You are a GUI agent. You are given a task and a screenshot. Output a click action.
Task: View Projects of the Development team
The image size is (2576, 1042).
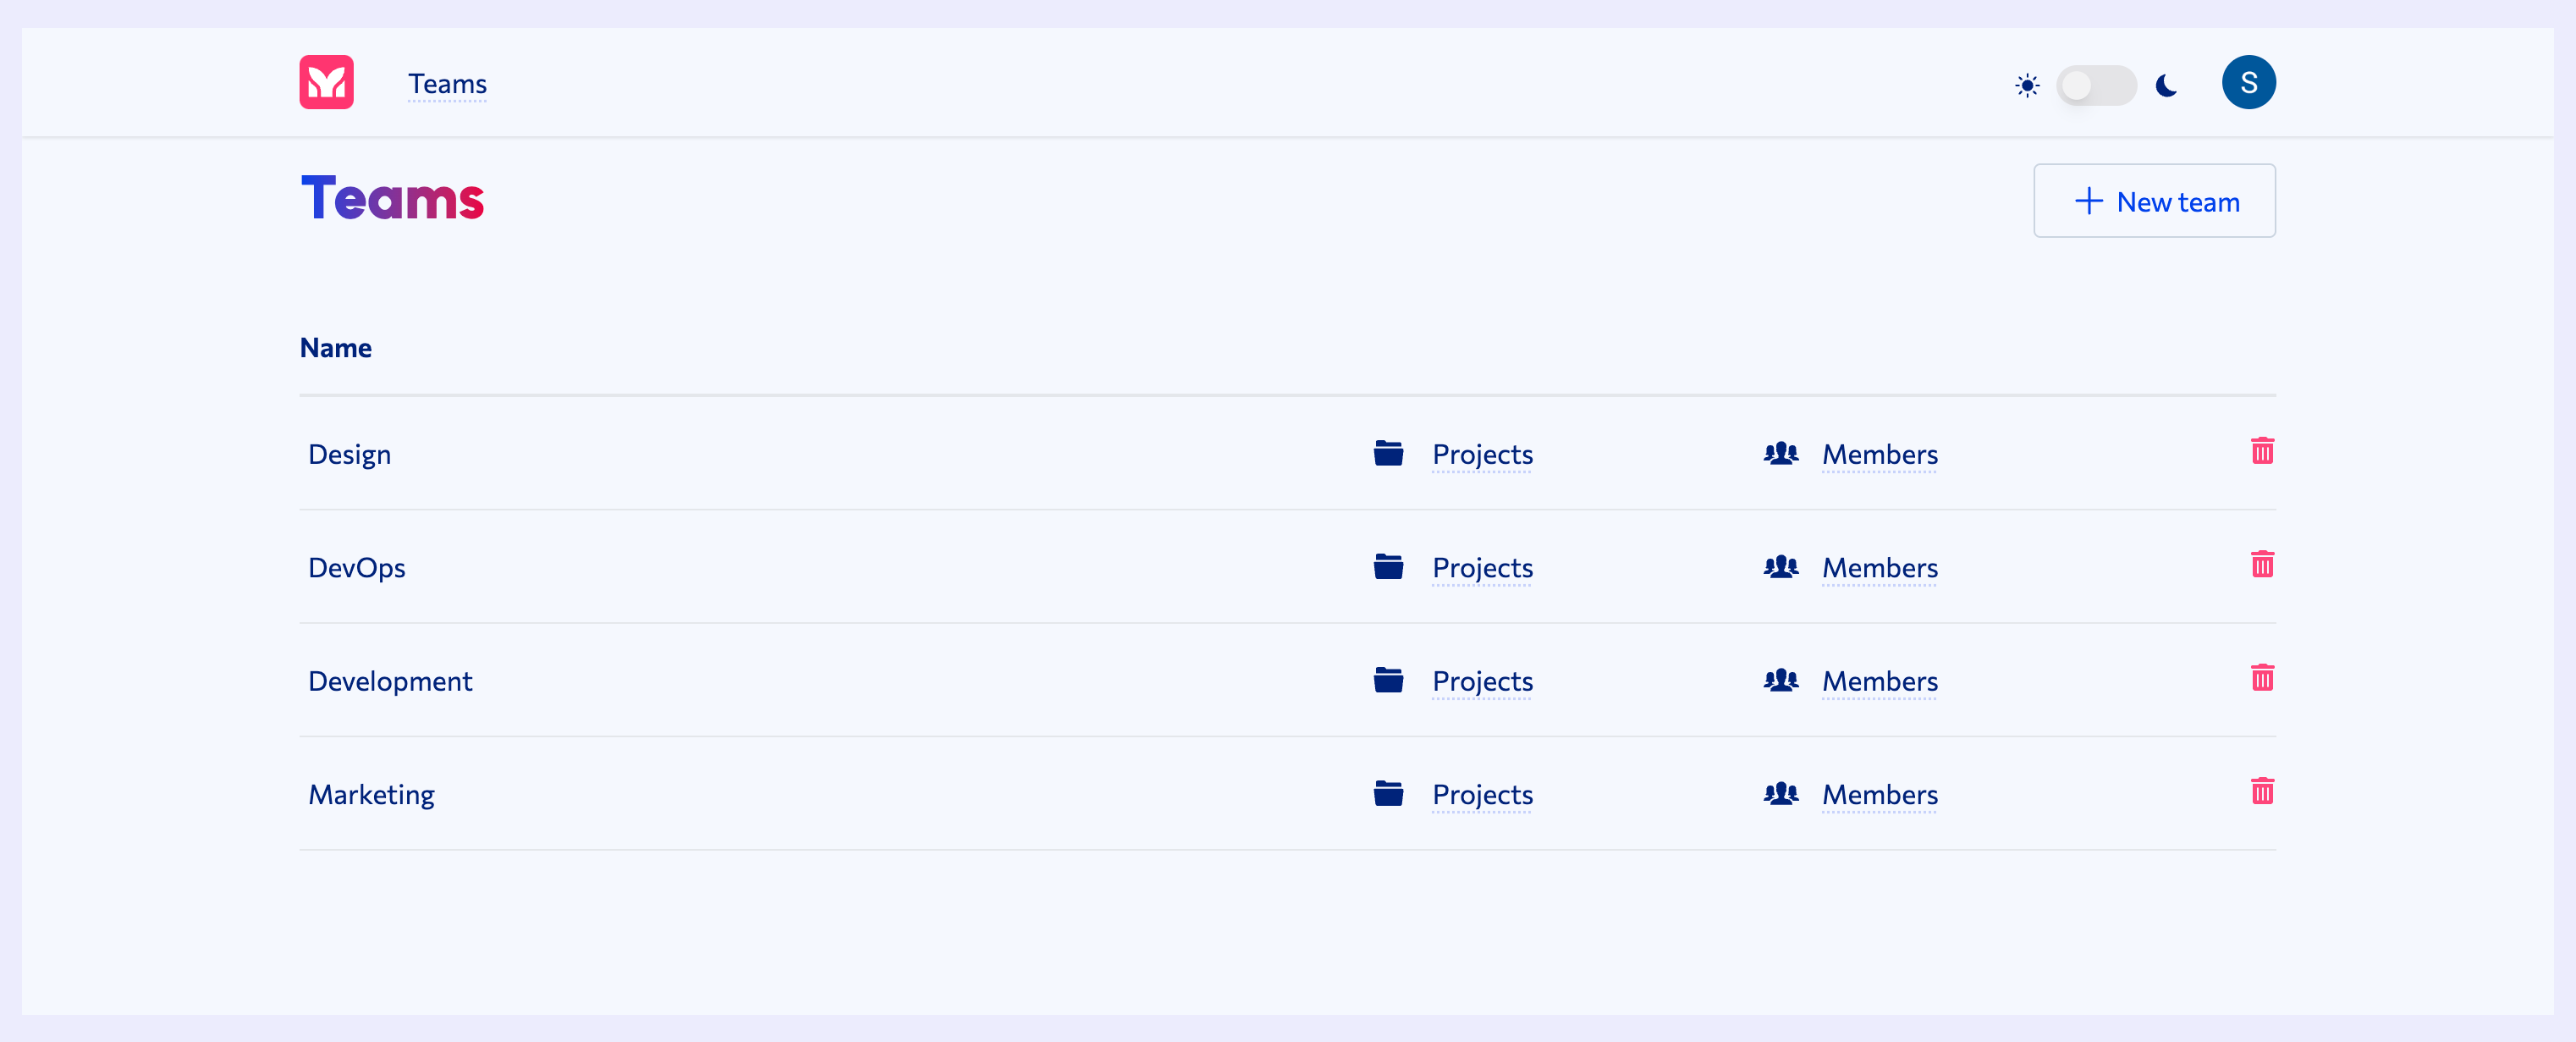pyautogui.click(x=1482, y=682)
